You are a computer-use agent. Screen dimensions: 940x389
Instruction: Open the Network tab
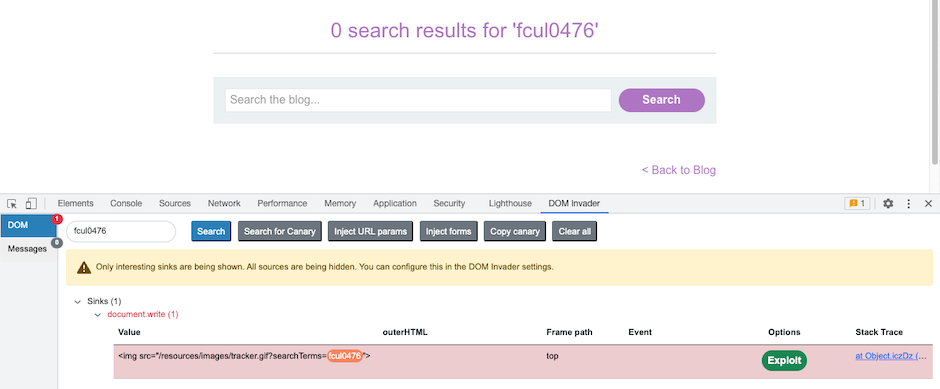coord(224,203)
